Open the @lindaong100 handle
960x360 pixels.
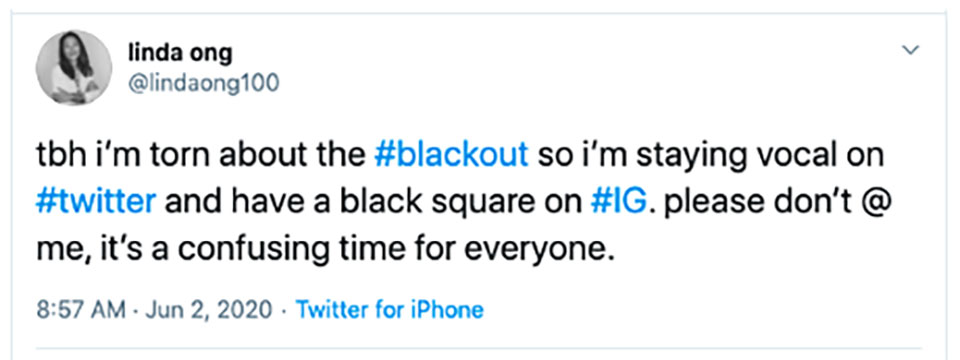pos(203,83)
